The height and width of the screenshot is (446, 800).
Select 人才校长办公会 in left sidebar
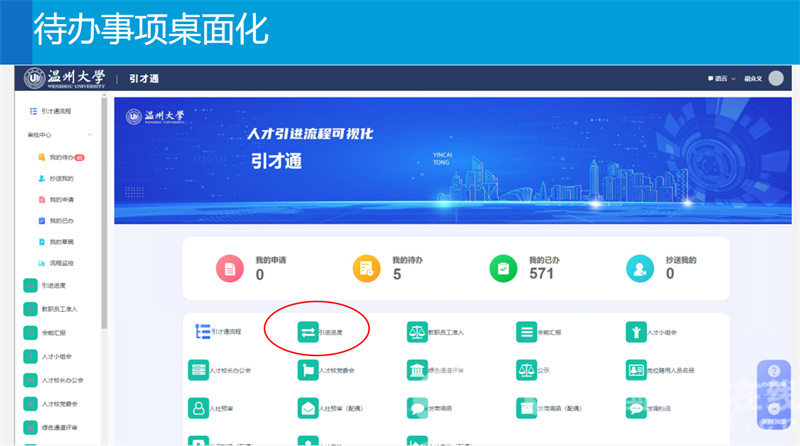(x=54, y=380)
